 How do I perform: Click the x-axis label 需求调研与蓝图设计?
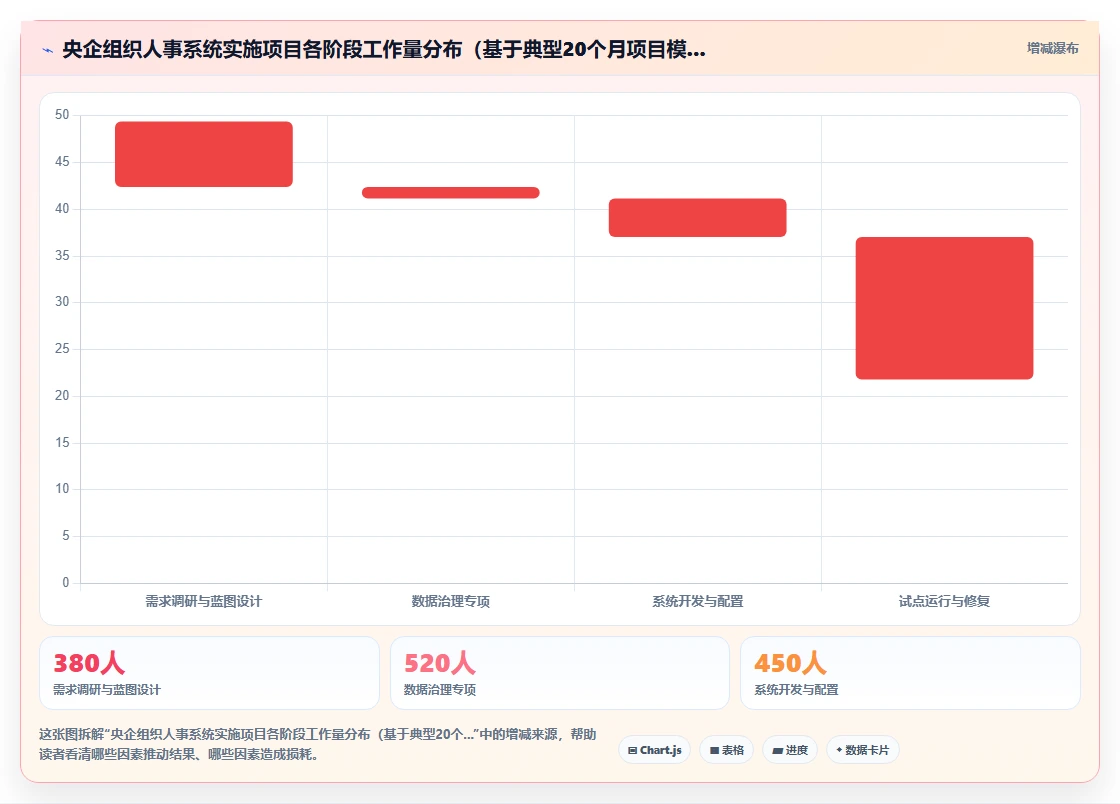click(x=204, y=601)
